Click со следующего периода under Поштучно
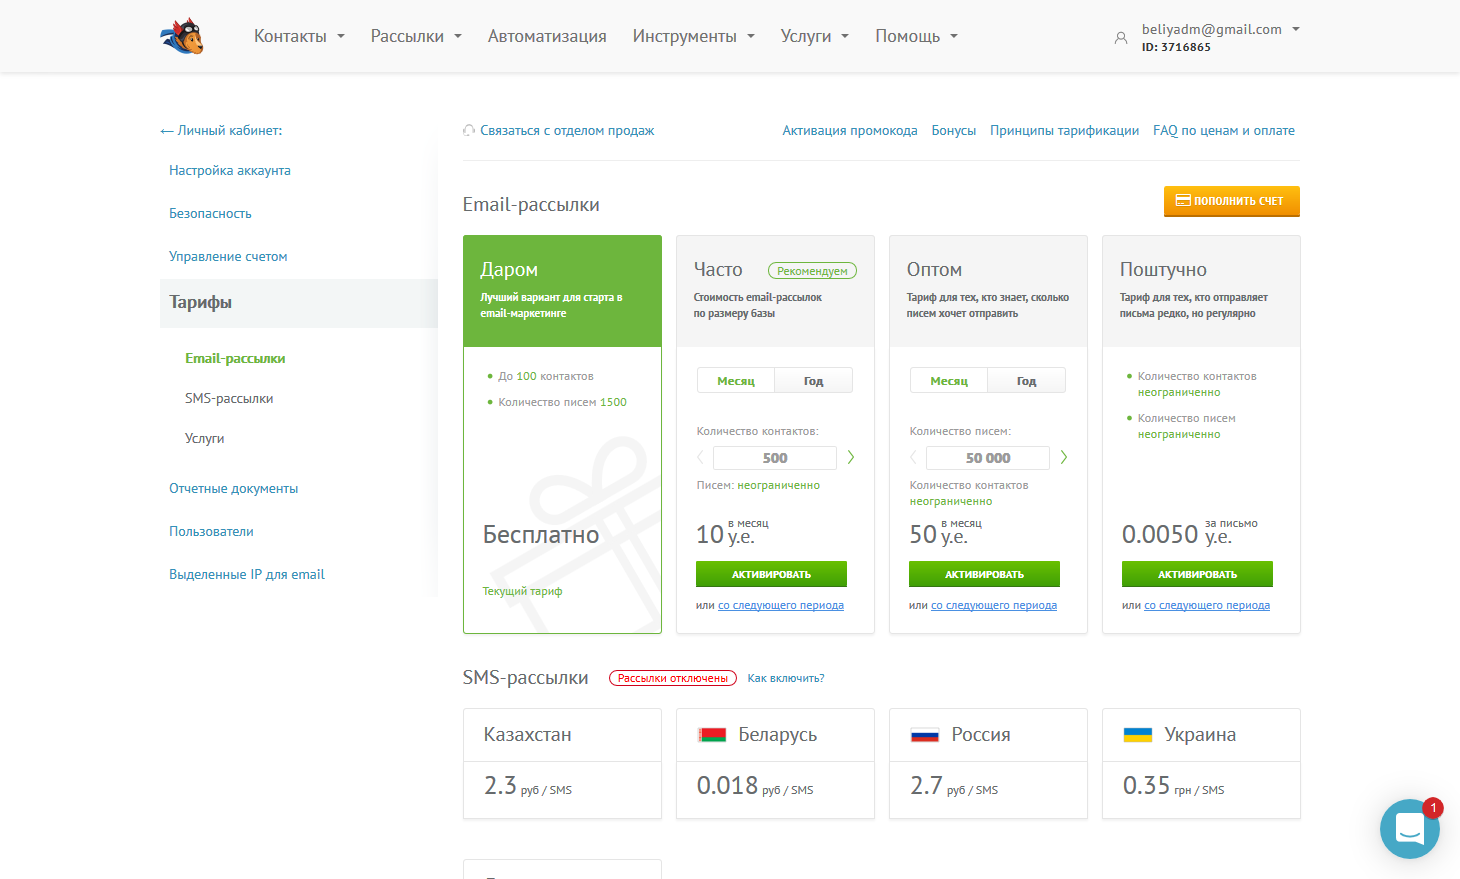 [x=1207, y=606]
